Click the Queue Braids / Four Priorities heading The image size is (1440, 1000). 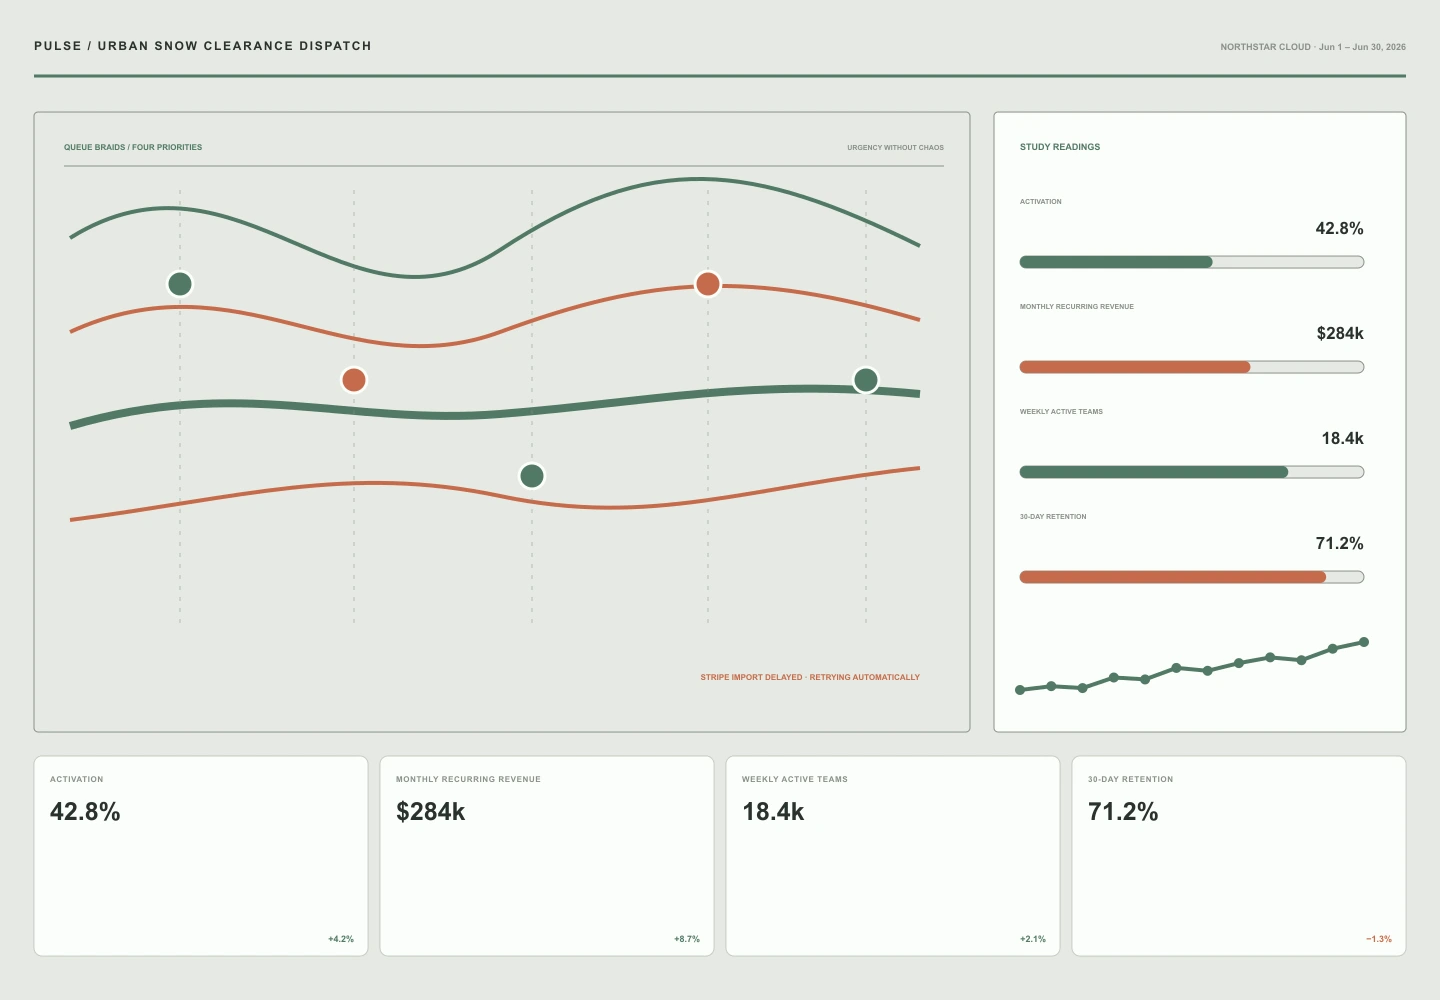point(133,147)
